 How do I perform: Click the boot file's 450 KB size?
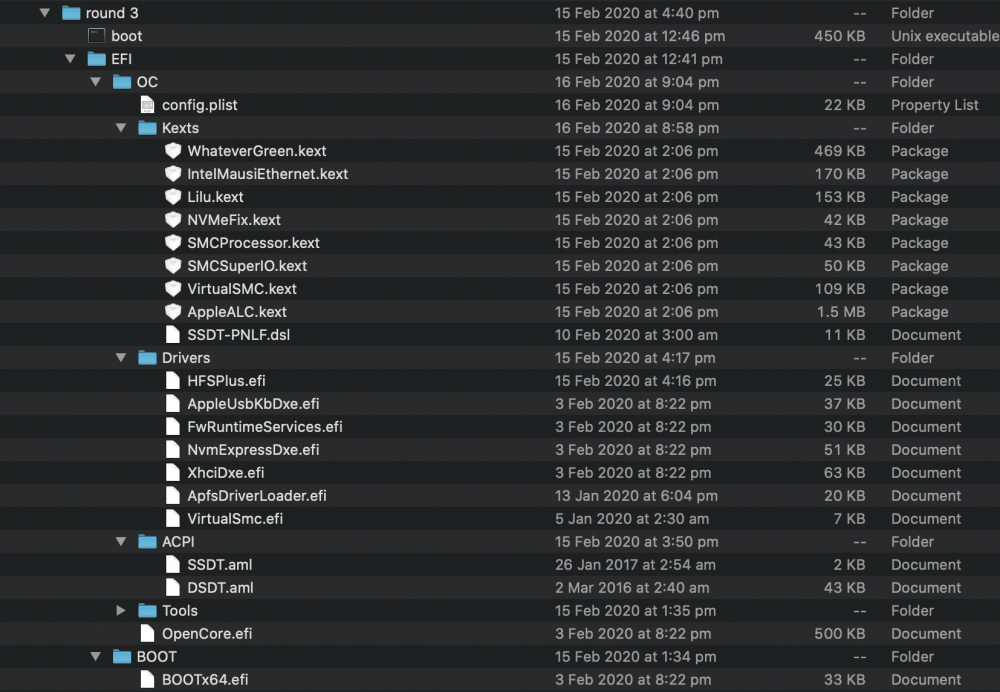coord(839,36)
